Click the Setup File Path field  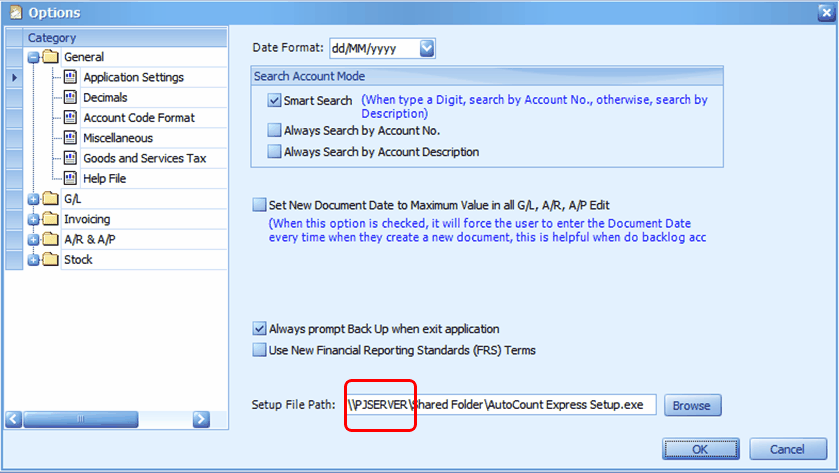click(x=500, y=405)
